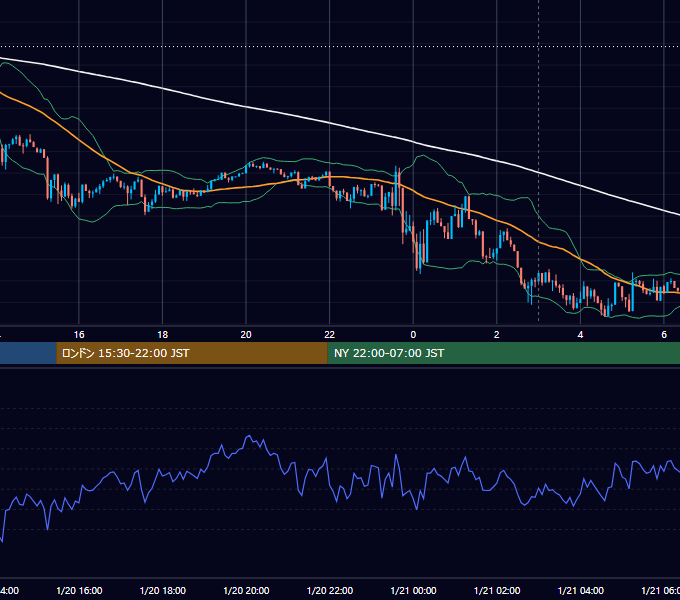Click the 1/21 02:00 label on oscillator axis
The image size is (680, 600).
click(497, 591)
